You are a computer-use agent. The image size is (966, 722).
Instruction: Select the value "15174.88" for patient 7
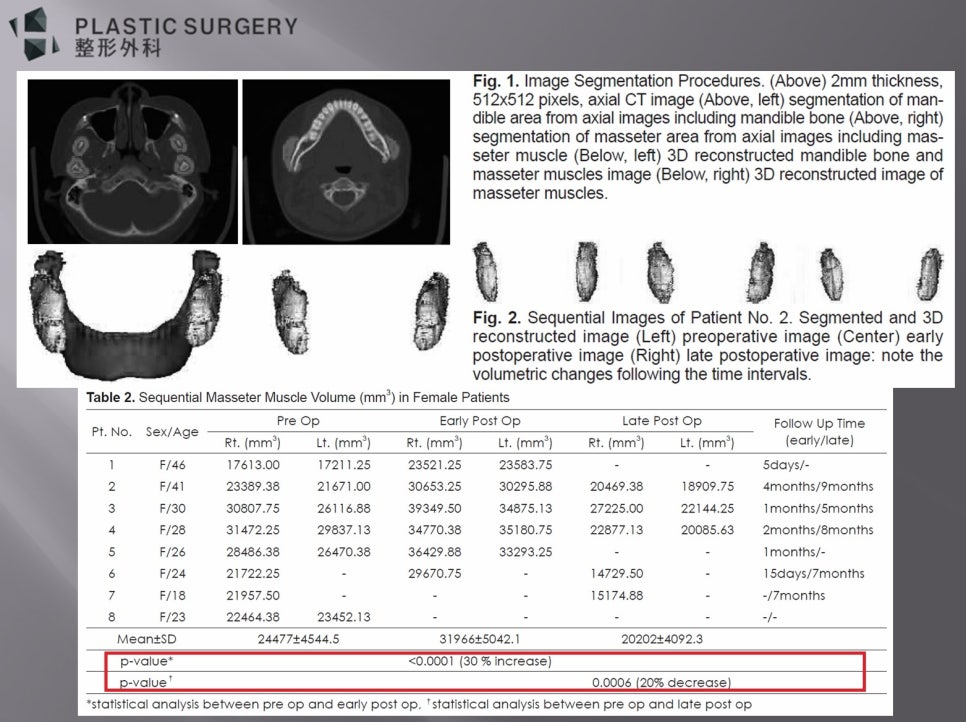point(617,596)
